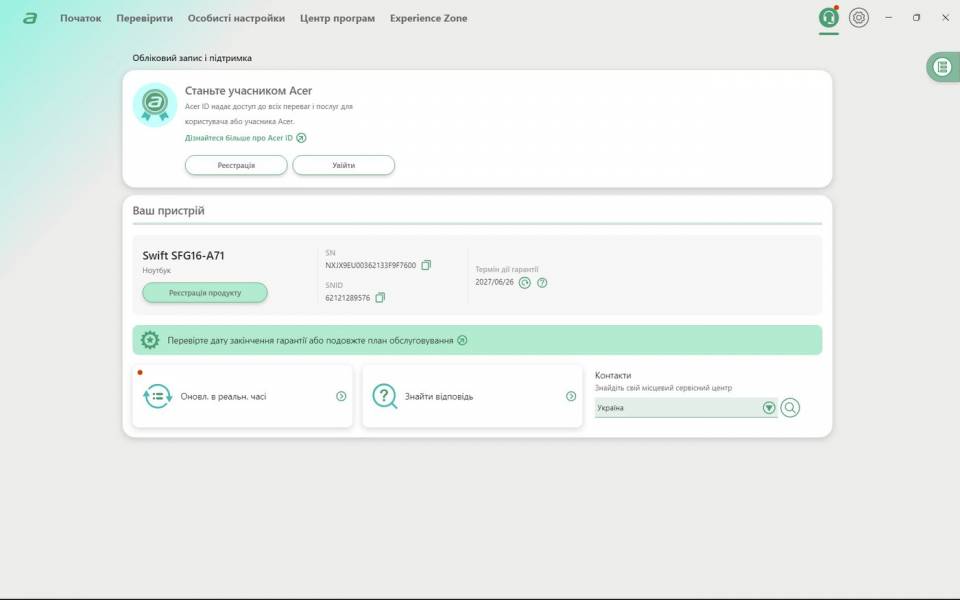Open arrow on Знайти відповідь card

[x=571, y=396]
